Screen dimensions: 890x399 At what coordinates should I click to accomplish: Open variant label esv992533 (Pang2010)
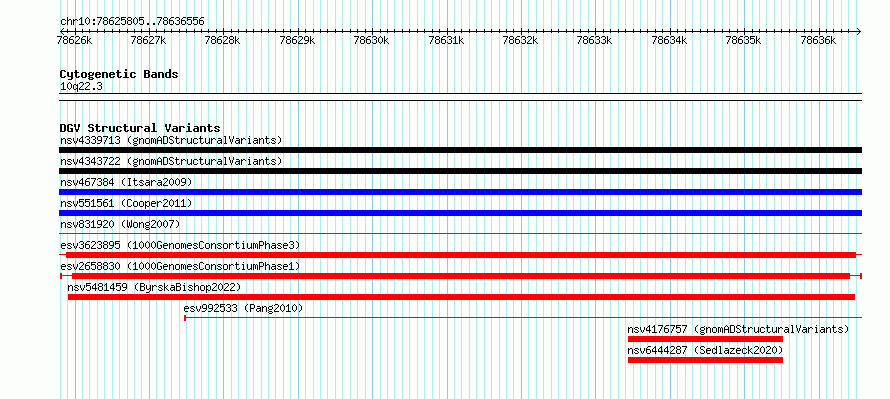(244, 308)
